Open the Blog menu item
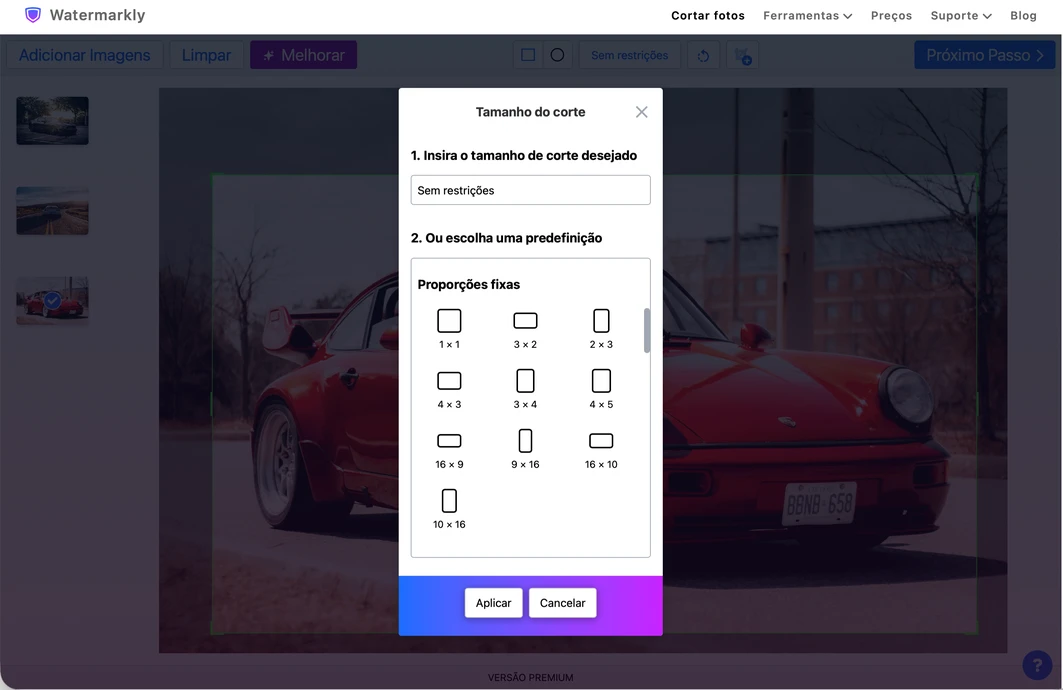Screen dimensions: 1063x690 tap(1023, 16)
